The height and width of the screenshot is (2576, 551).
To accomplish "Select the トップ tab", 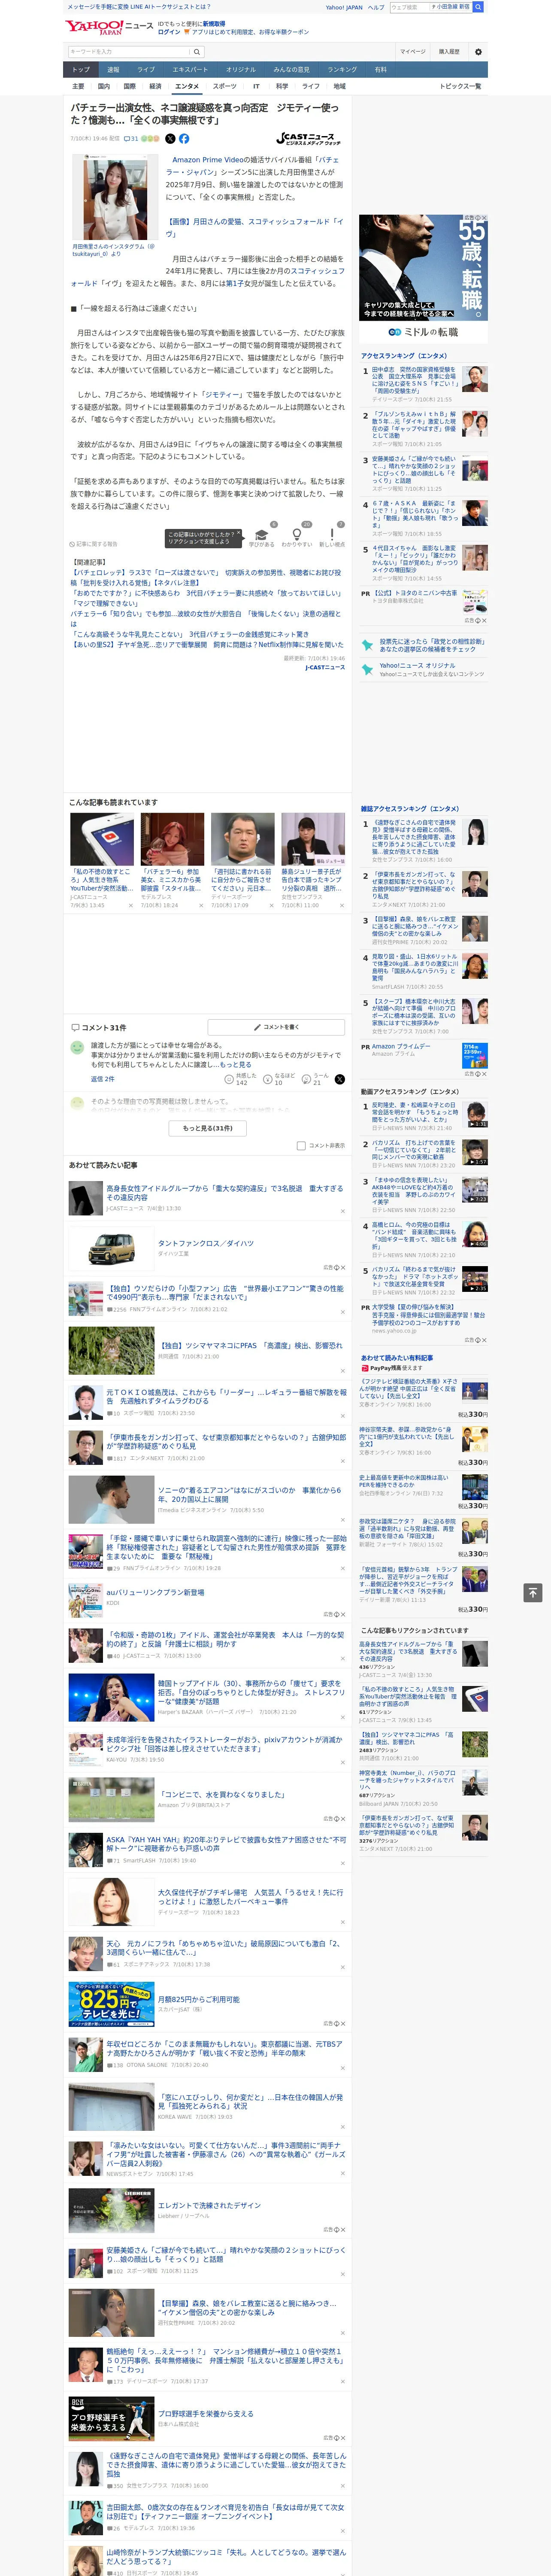I will tap(81, 69).
